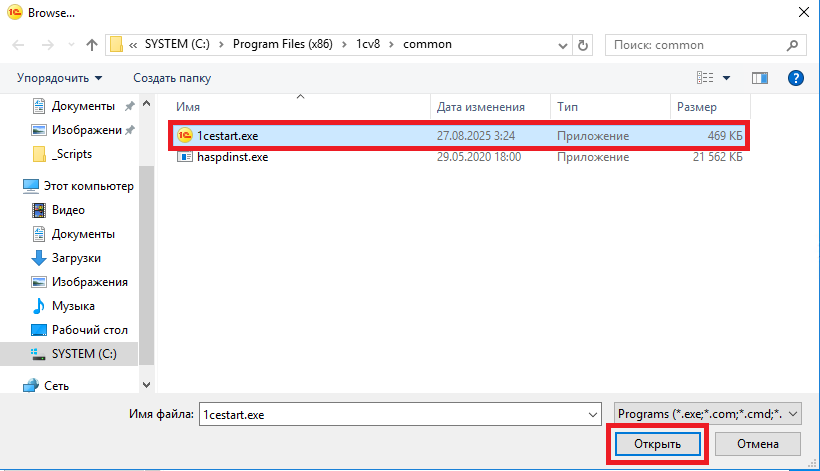Select Музыка in the navigation pane

coord(73,306)
